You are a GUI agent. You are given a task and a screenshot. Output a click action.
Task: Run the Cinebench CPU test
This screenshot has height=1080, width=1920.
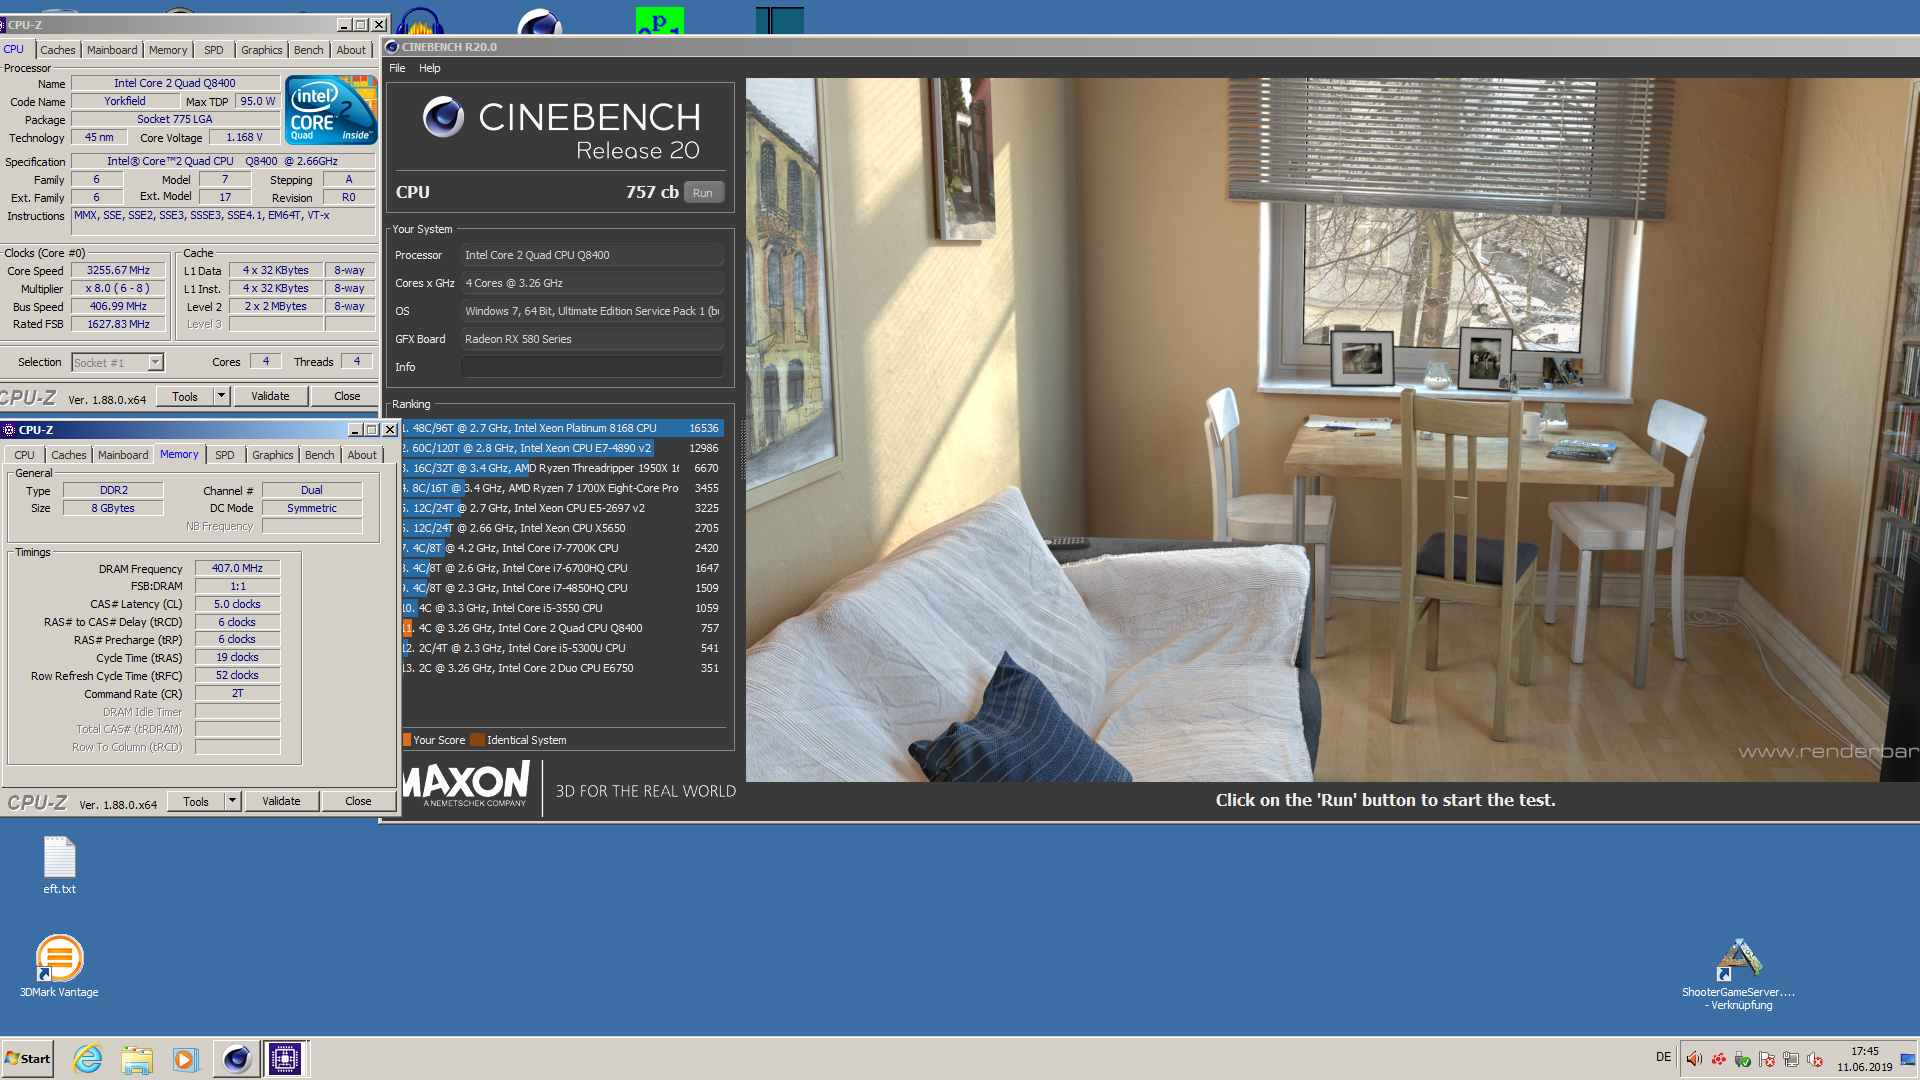click(x=703, y=193)
